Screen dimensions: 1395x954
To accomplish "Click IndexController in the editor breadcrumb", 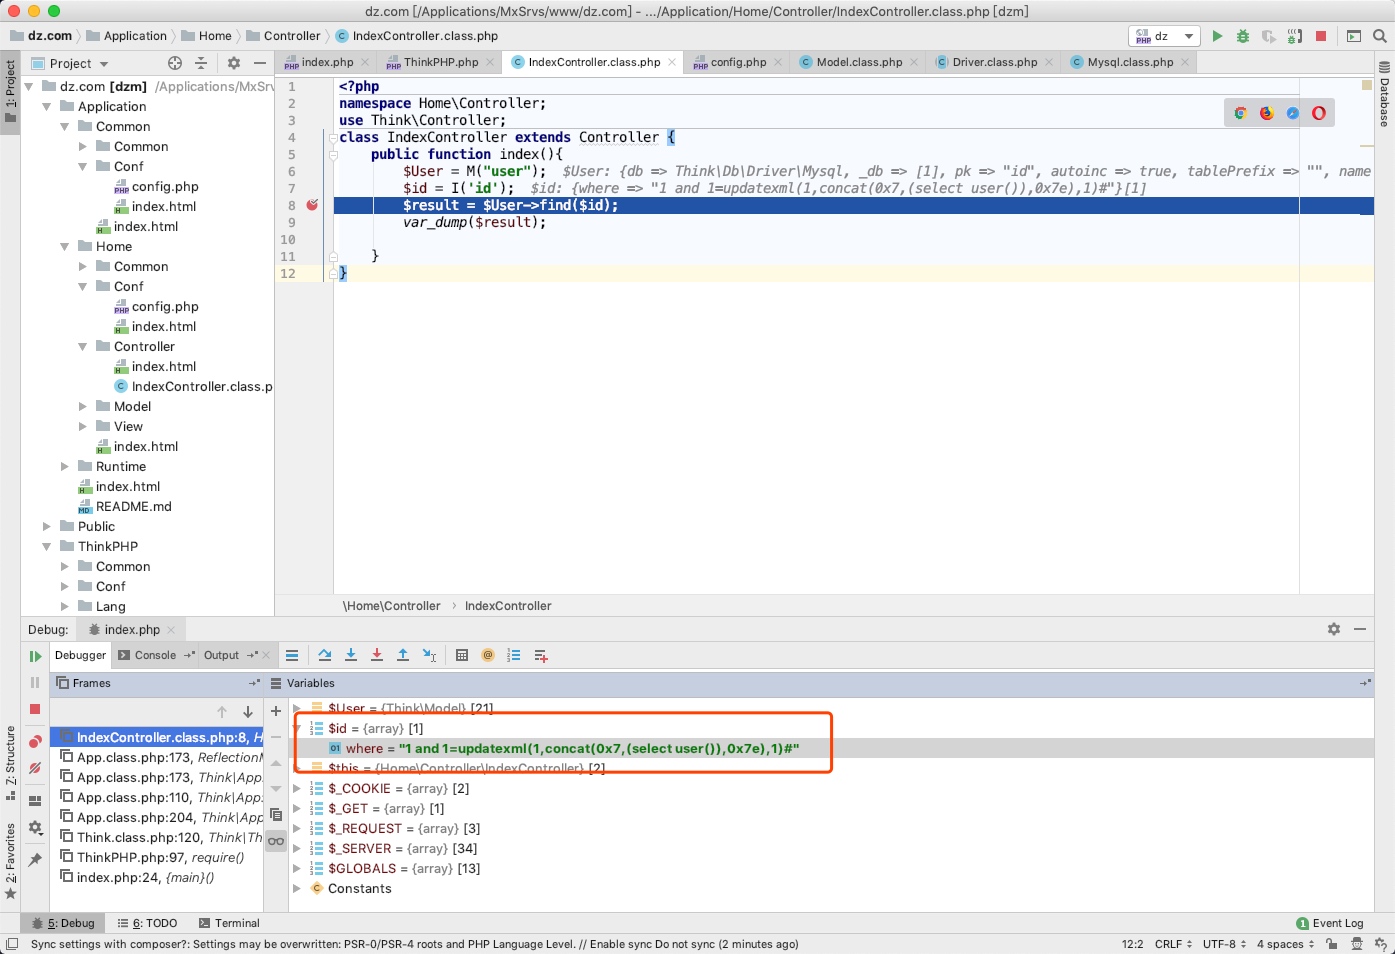I will pos(508,605).
